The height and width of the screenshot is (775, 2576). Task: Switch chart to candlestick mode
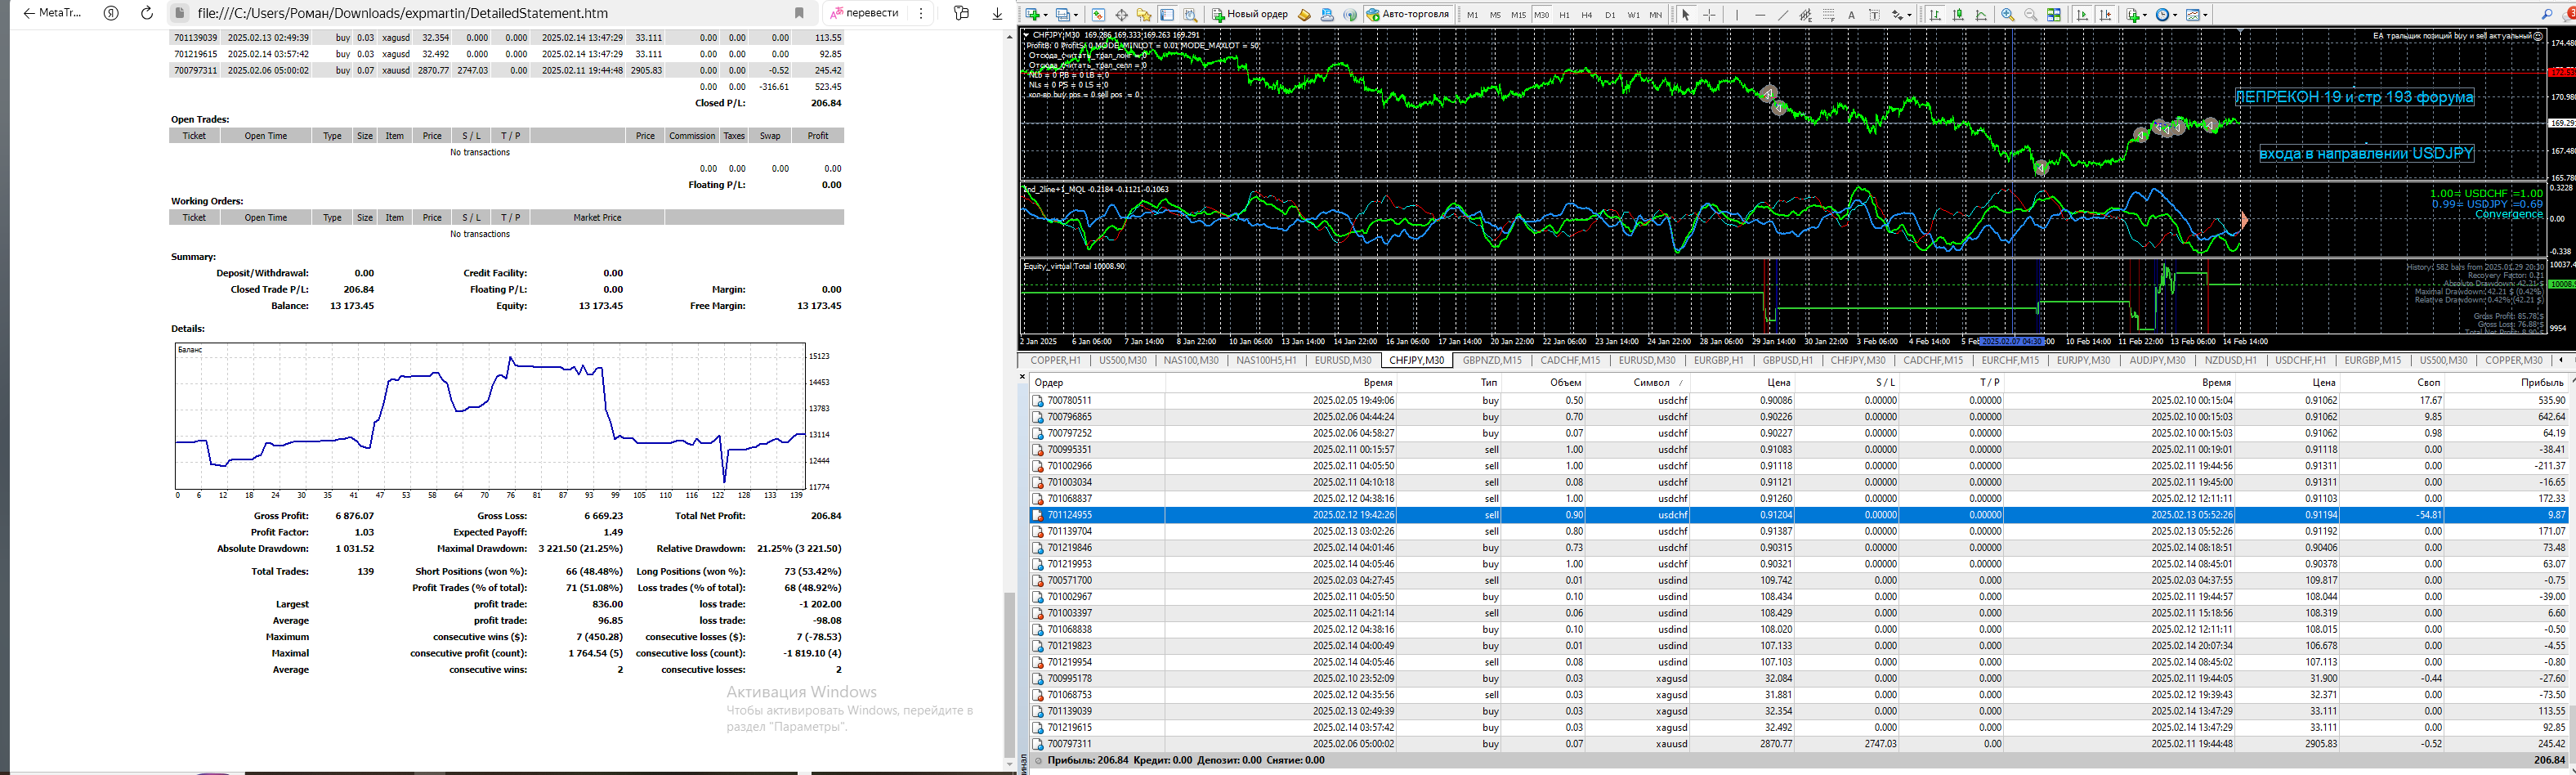pyautogui.click(x=1958, y=15)
